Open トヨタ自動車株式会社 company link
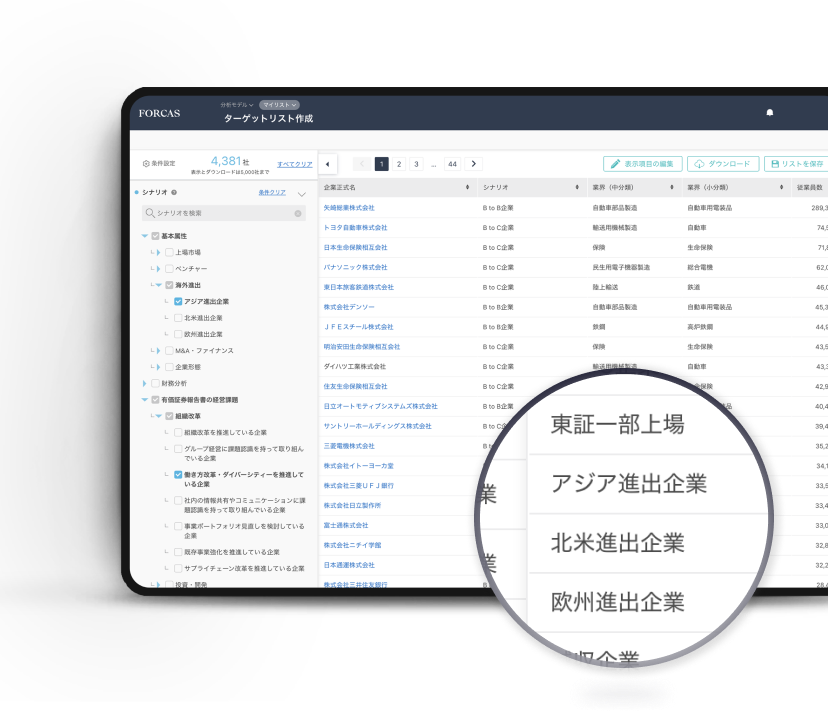The image size is (828, 720). coord(355,228)
